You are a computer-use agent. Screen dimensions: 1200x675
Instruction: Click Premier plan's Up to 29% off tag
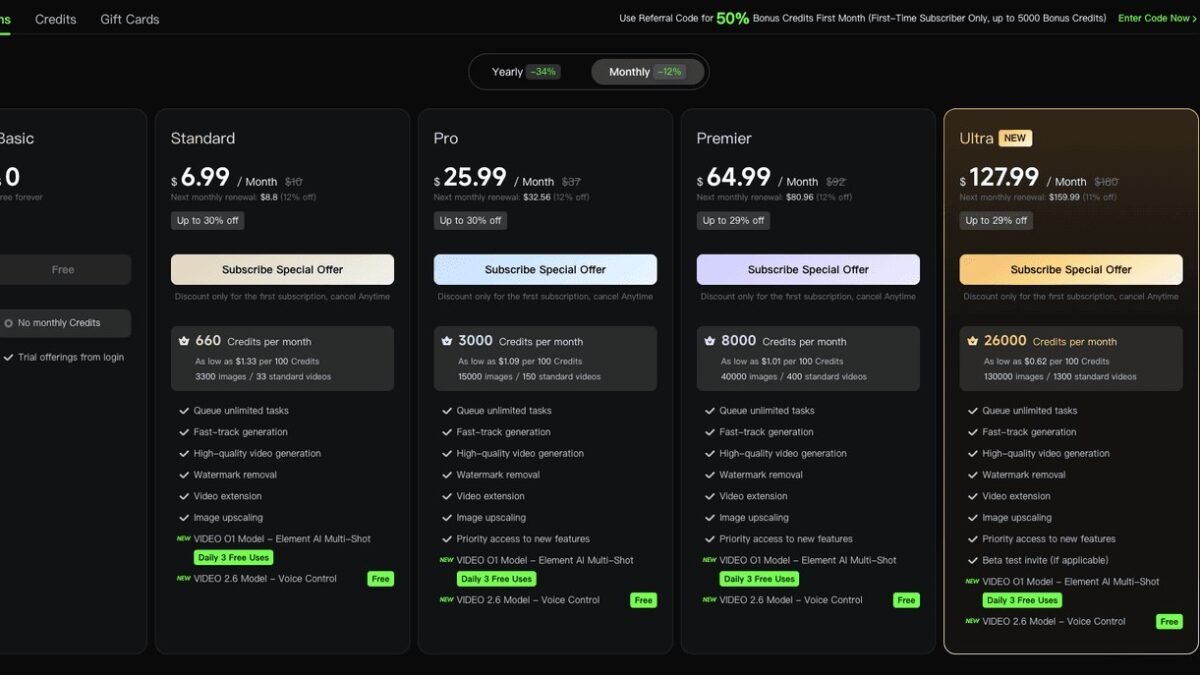click(x=733, y=221)
